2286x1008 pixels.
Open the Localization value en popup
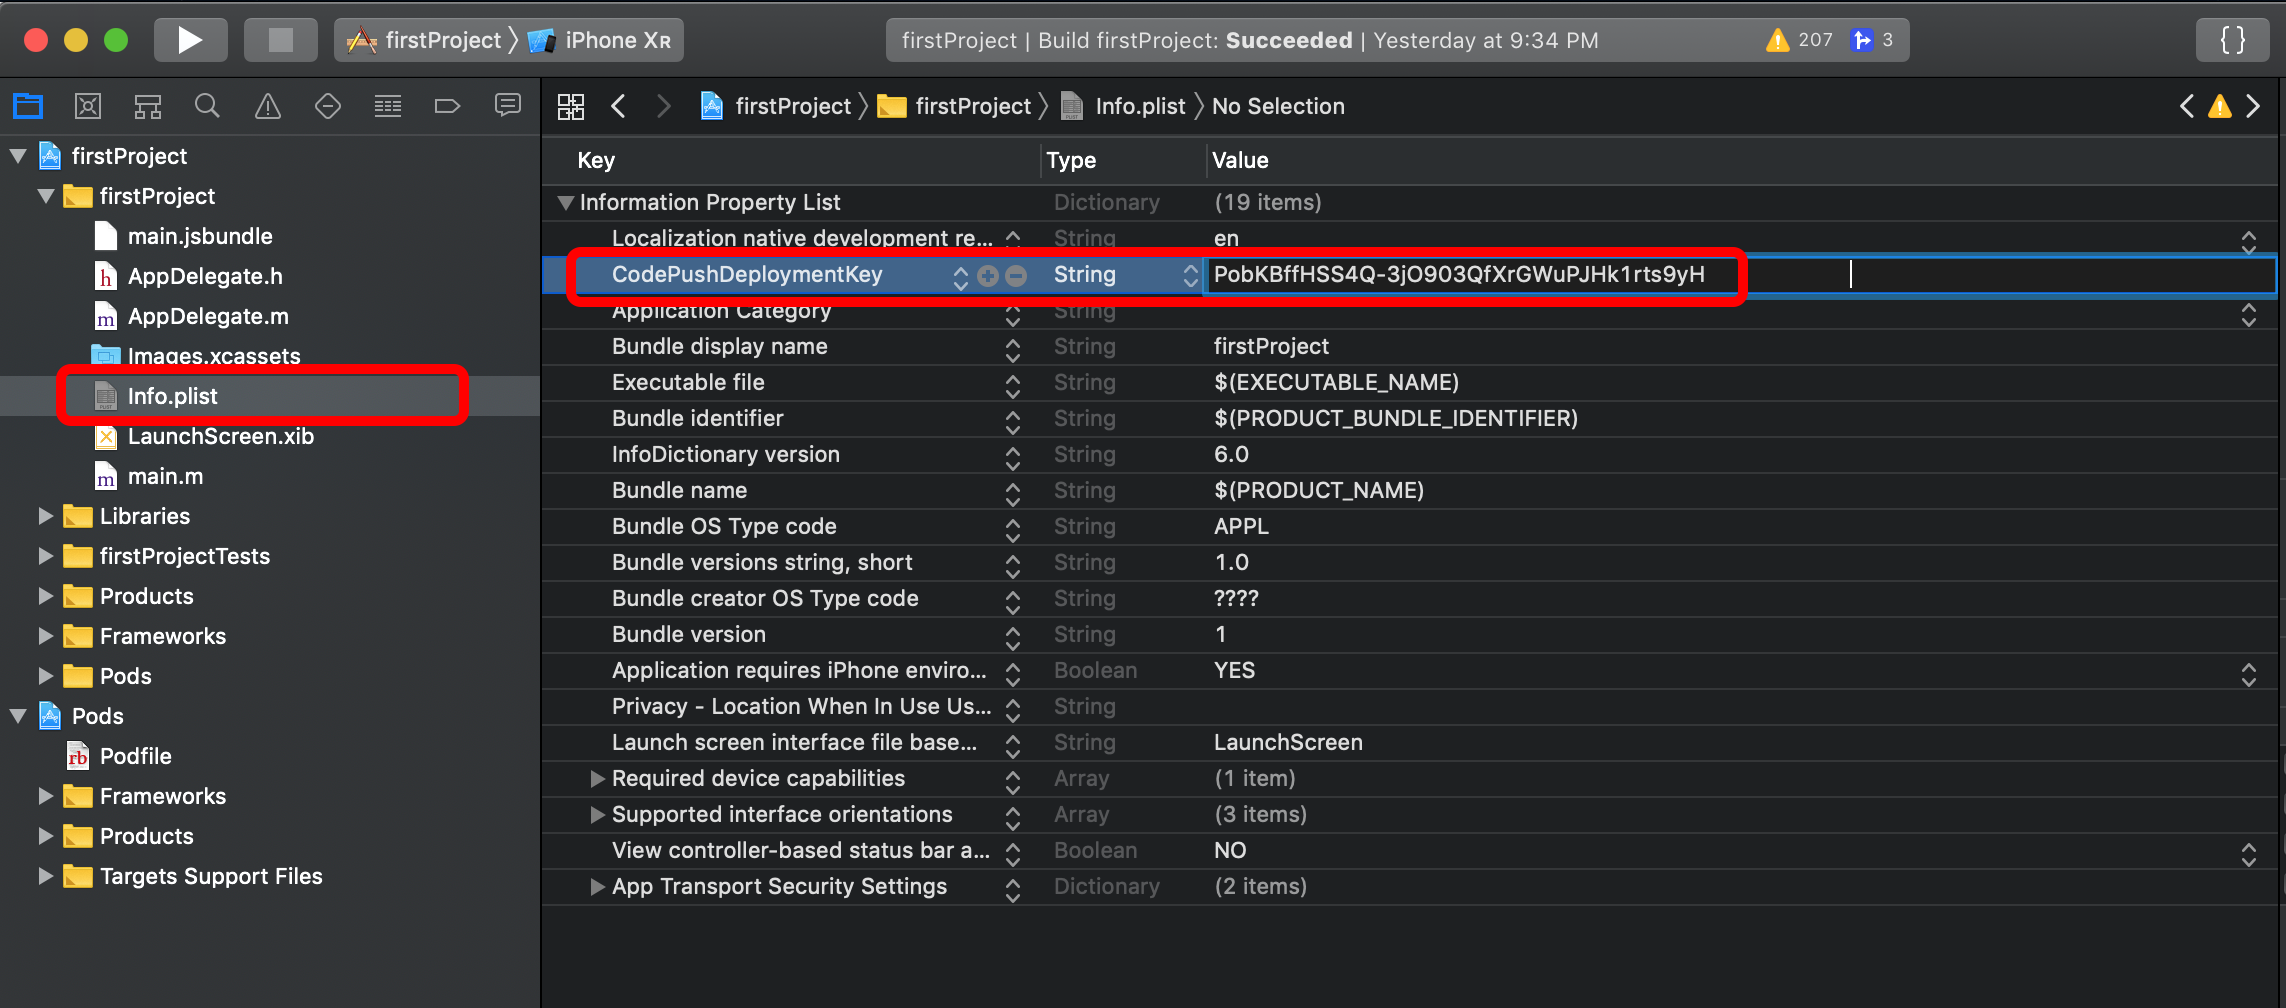pos(2248,241)
